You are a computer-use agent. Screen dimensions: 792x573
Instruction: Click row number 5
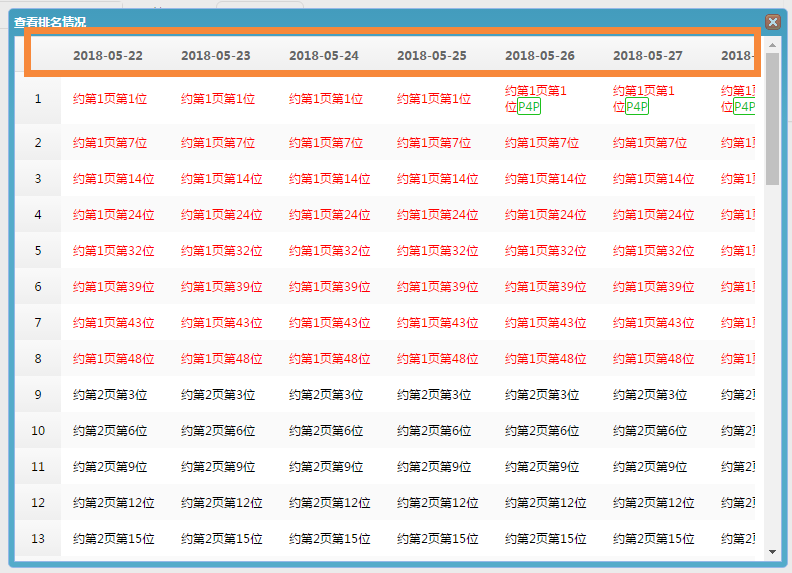[x=38, y=251]
